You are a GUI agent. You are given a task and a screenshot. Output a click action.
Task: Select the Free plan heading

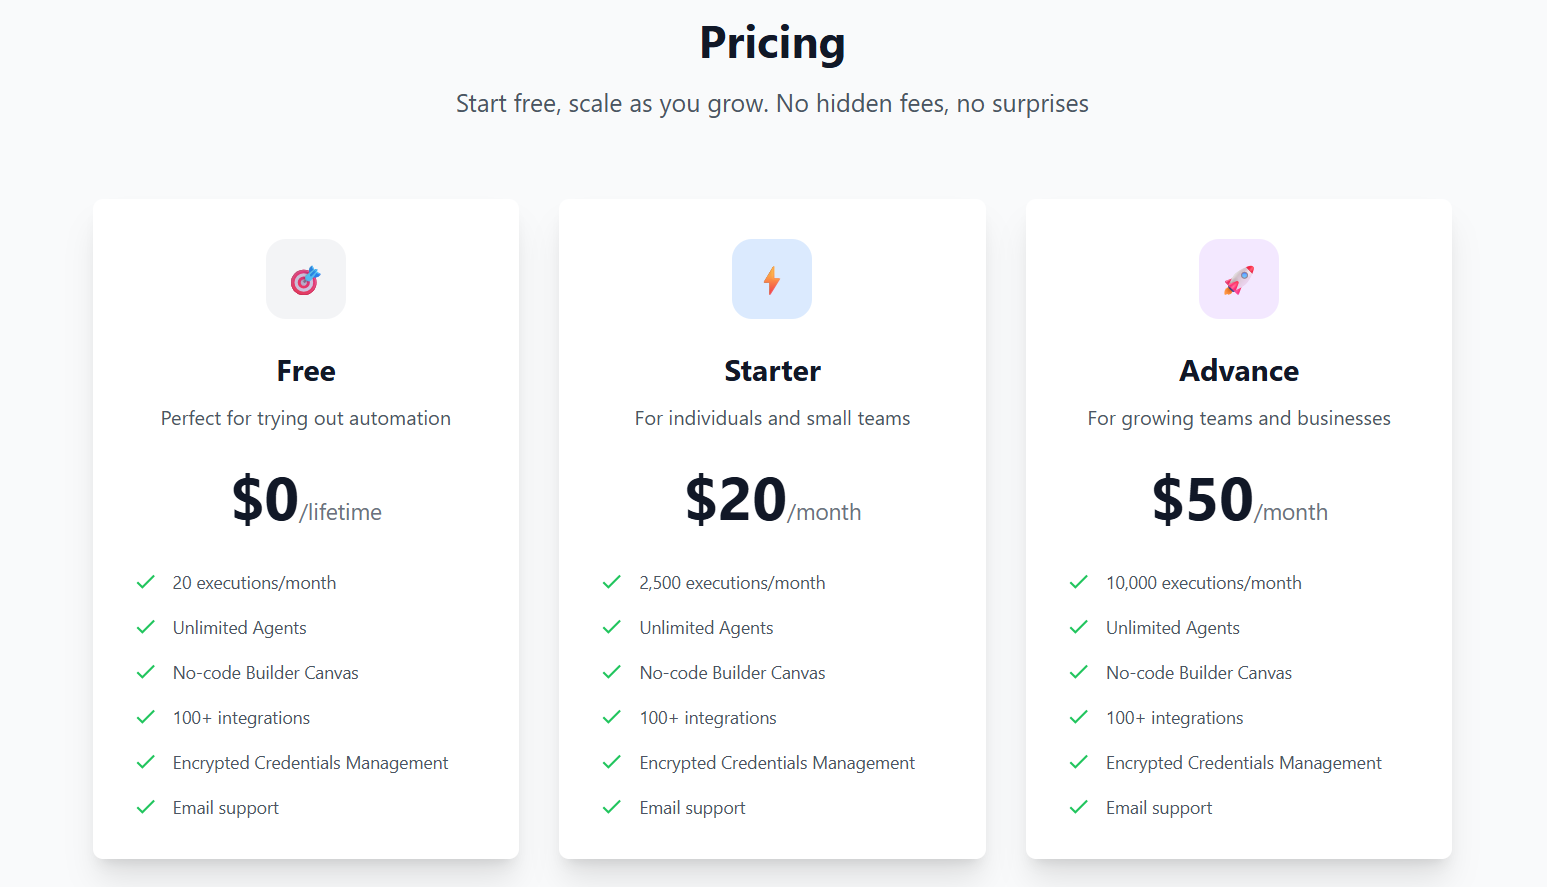click(306, 371)
